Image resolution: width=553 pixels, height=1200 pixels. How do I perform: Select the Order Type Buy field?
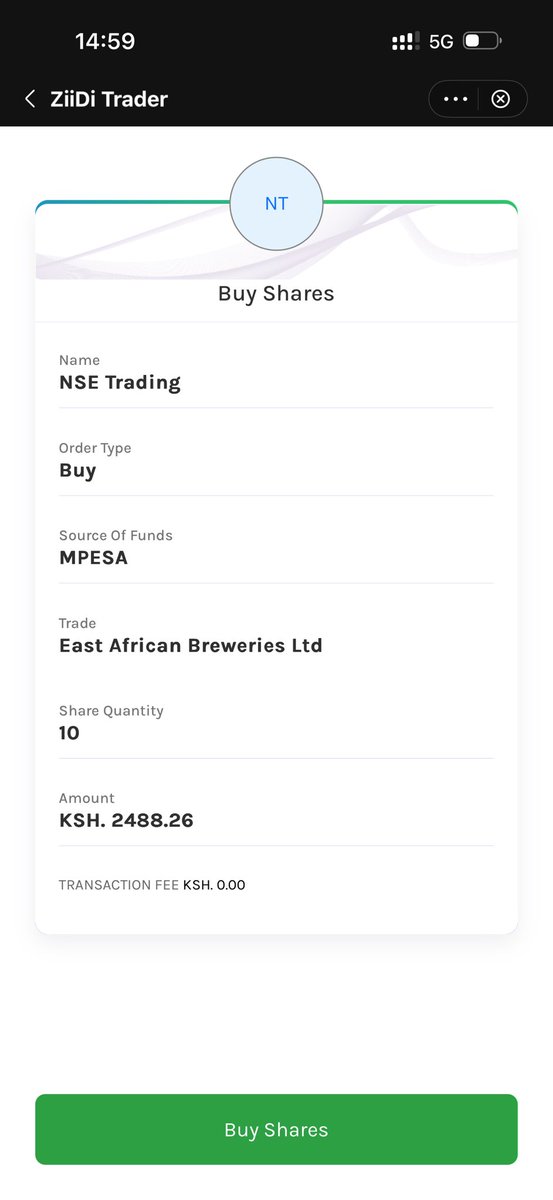click(276, 460)
